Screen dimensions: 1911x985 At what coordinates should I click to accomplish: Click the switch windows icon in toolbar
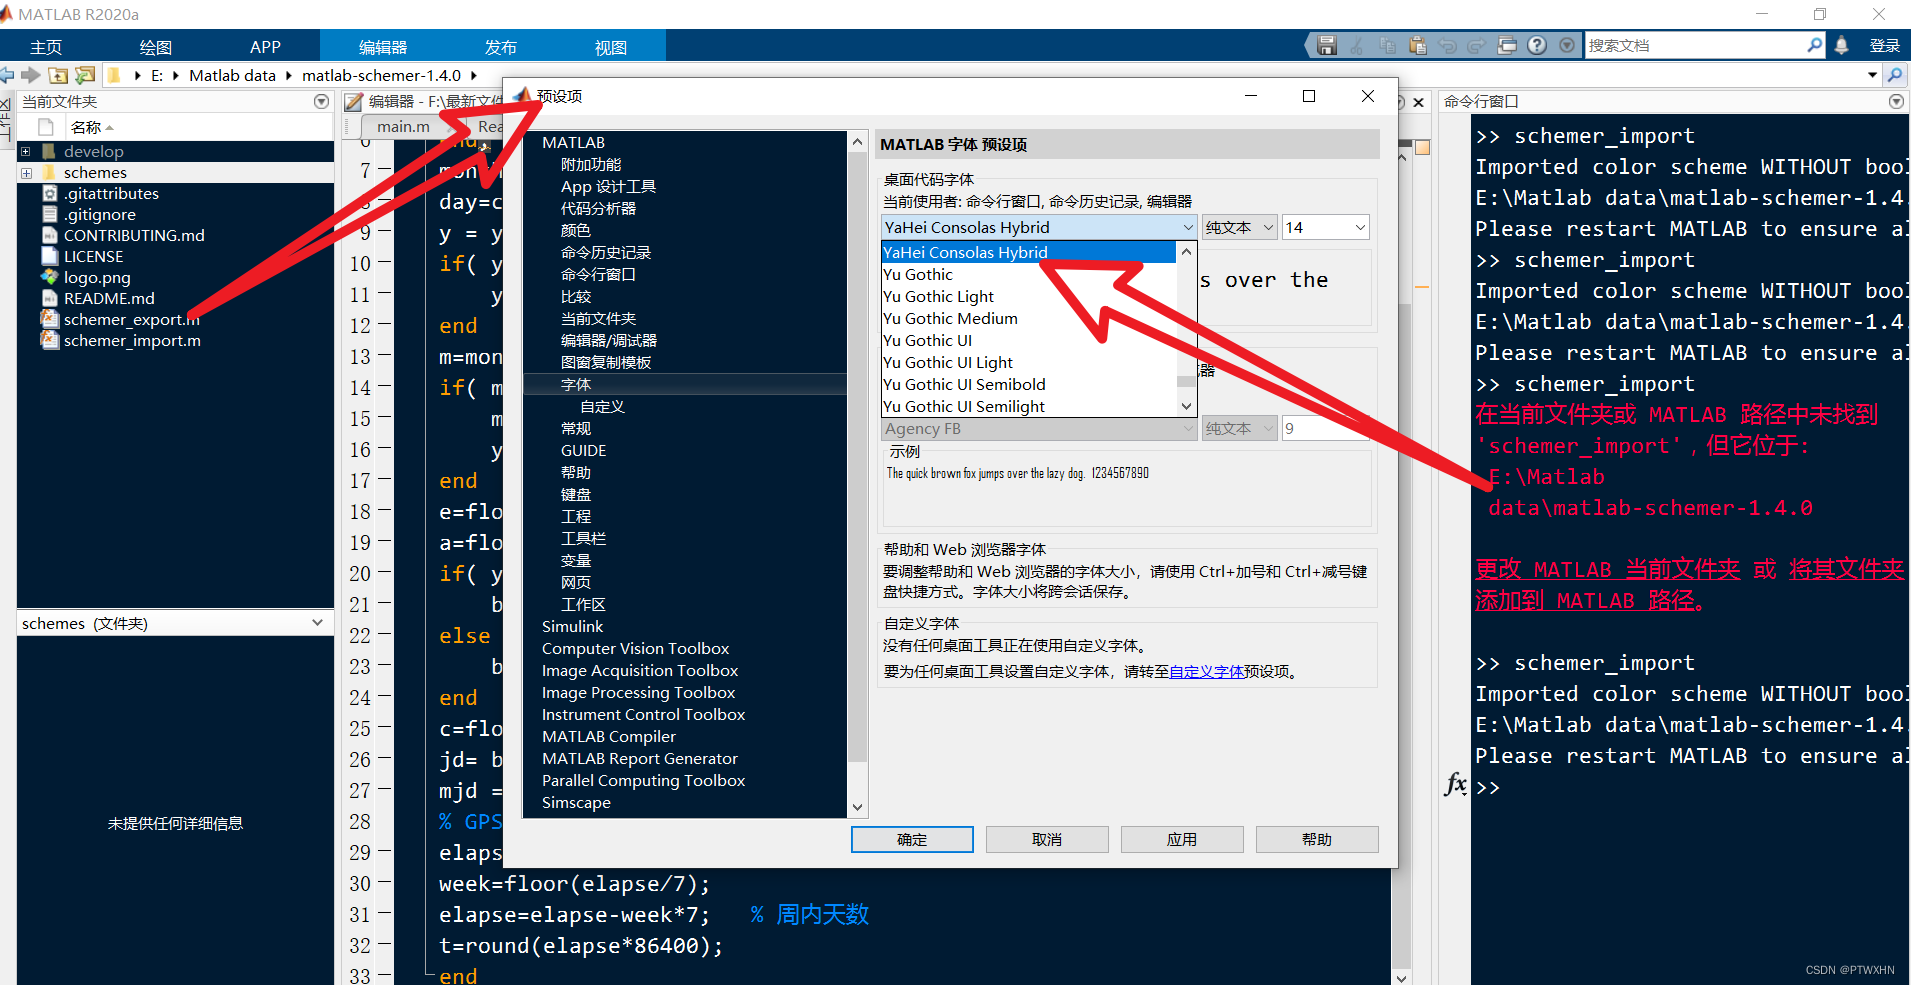tap(1507, 45)
